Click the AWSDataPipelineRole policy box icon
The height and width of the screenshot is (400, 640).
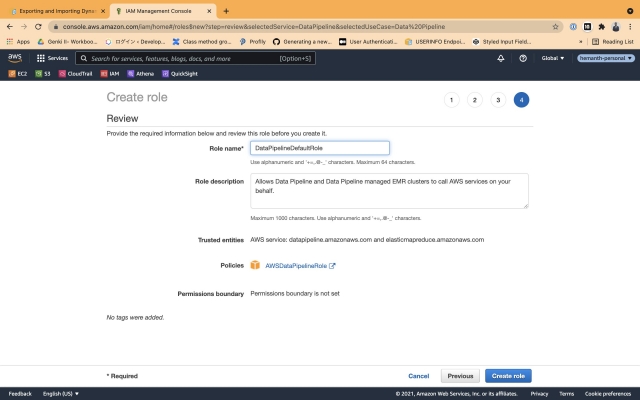[x=255, y=265]
